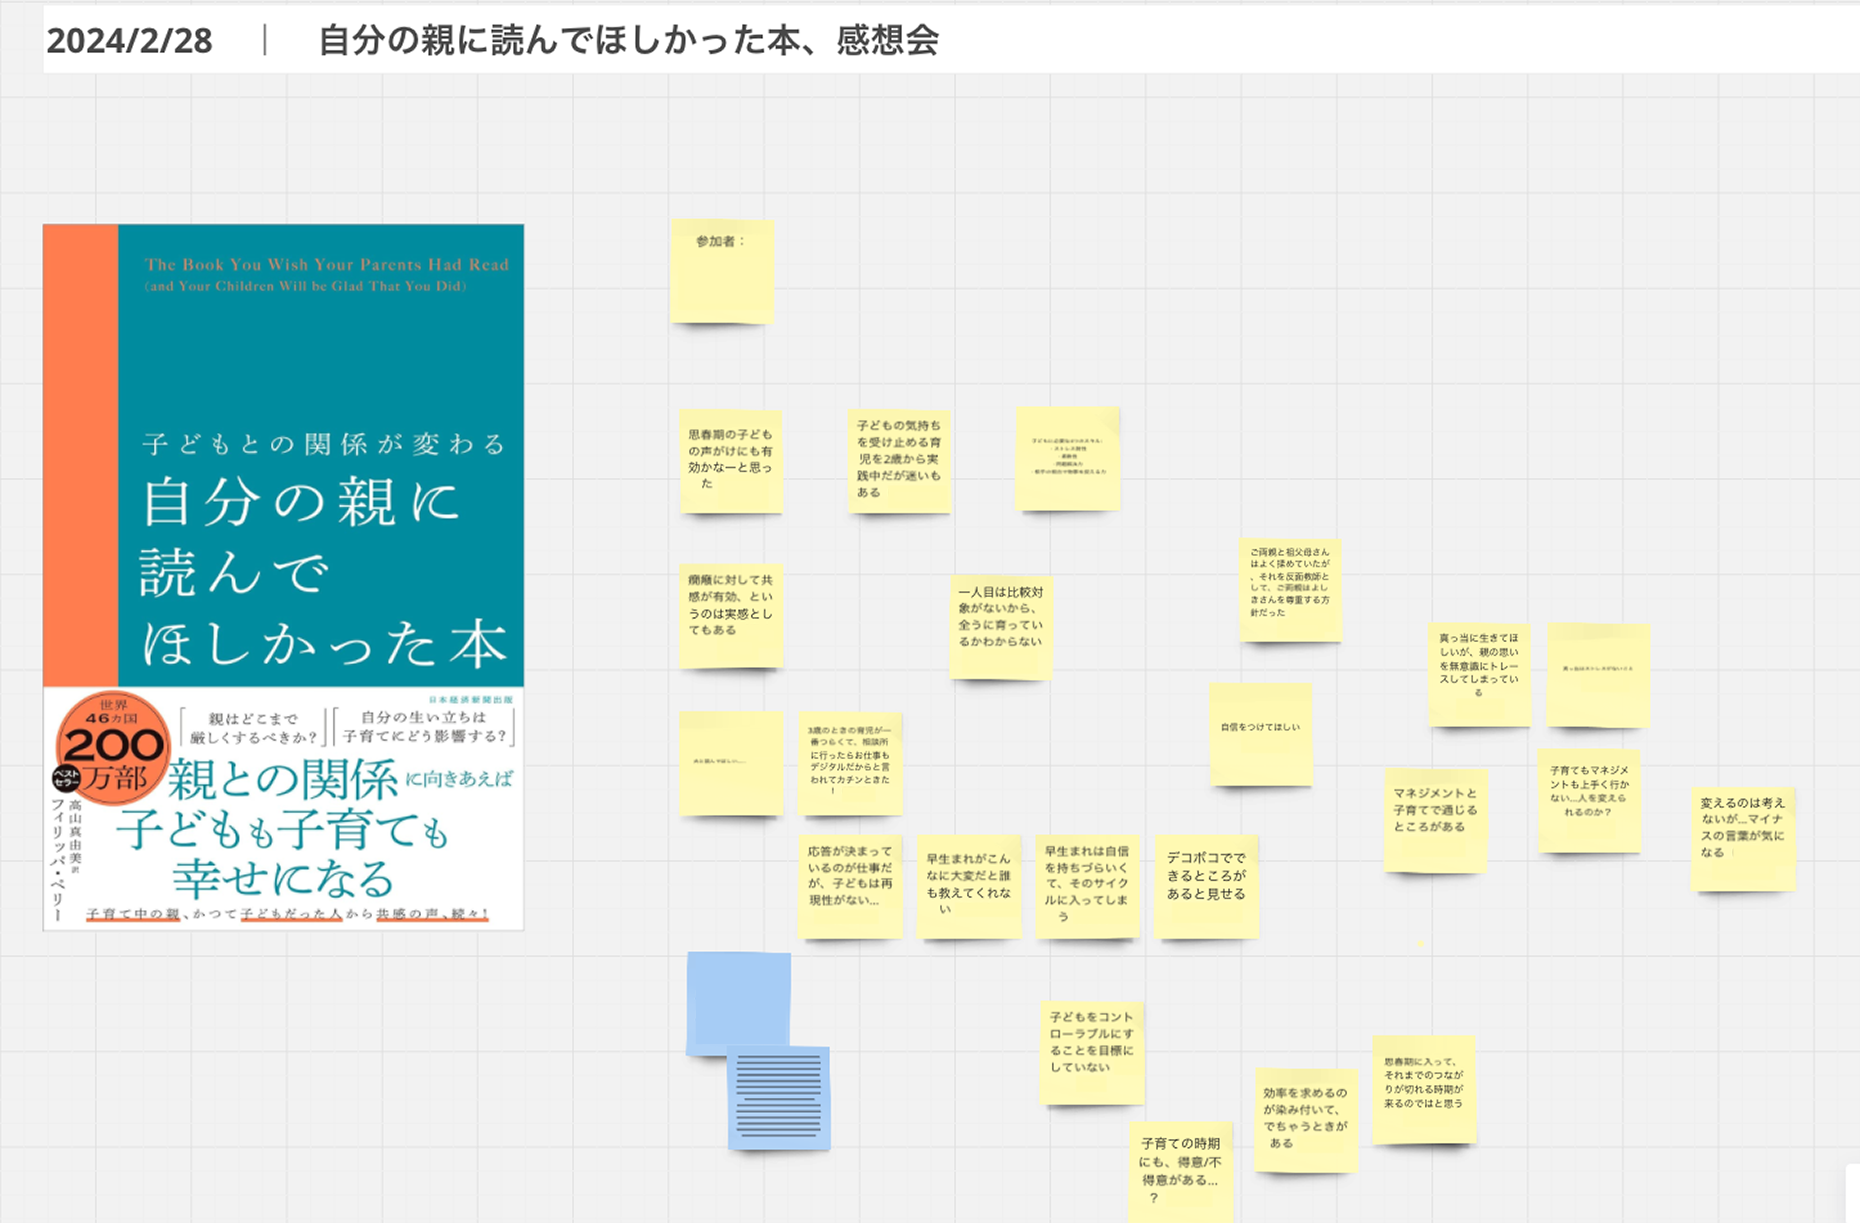Select the '思春期の子どもの声がけ' sticky note

point(730,461)
